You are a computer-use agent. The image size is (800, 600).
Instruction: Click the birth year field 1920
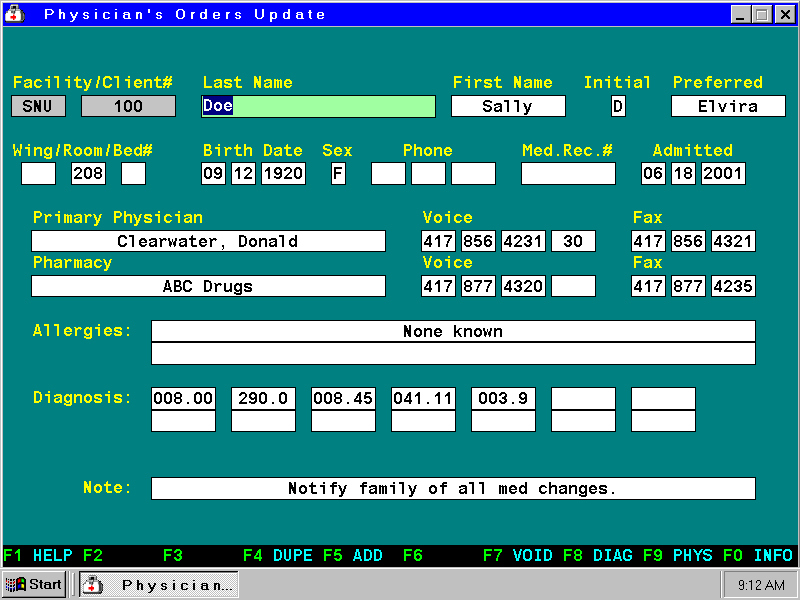284,173
